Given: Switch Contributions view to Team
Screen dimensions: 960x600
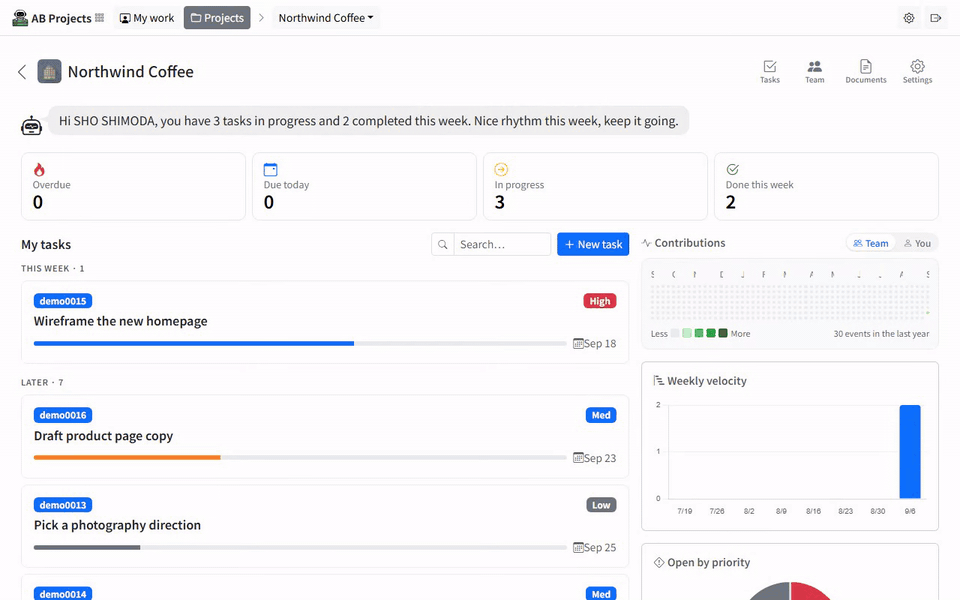Looking at the screenshot, I should (x=871, y=243).
